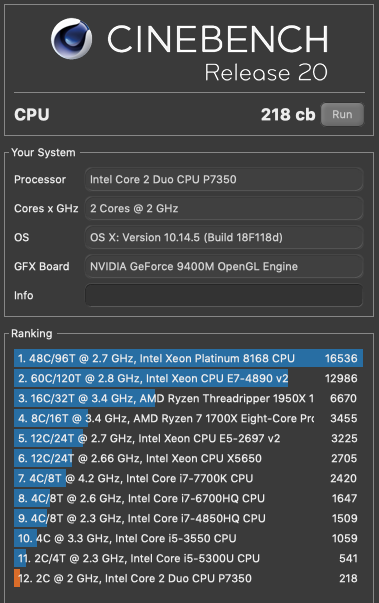379x603 pixels.
Task: Select the Processor field showing Core 2 Duo
Action: (x=224, y=179)
